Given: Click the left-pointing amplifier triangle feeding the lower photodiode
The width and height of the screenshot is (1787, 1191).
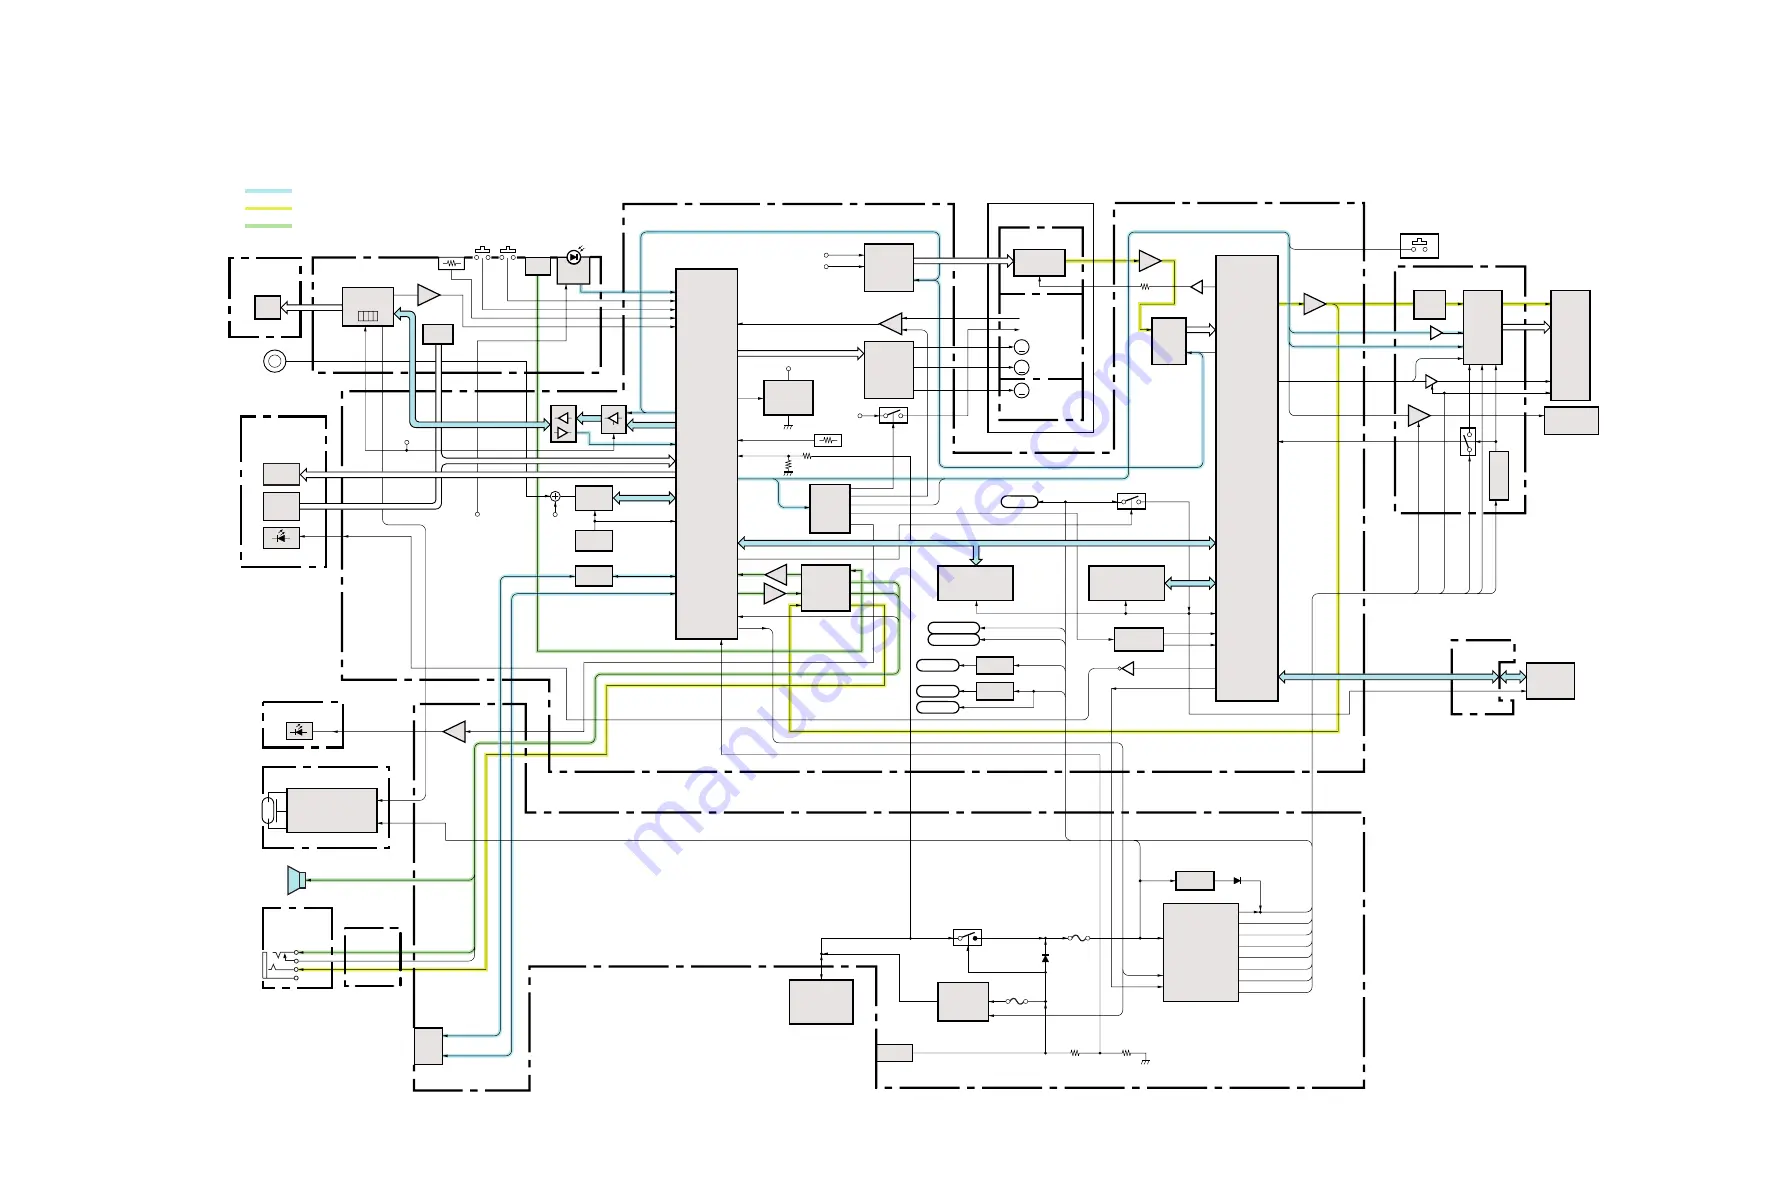Looking at the screenshot, I should (455, 732).
